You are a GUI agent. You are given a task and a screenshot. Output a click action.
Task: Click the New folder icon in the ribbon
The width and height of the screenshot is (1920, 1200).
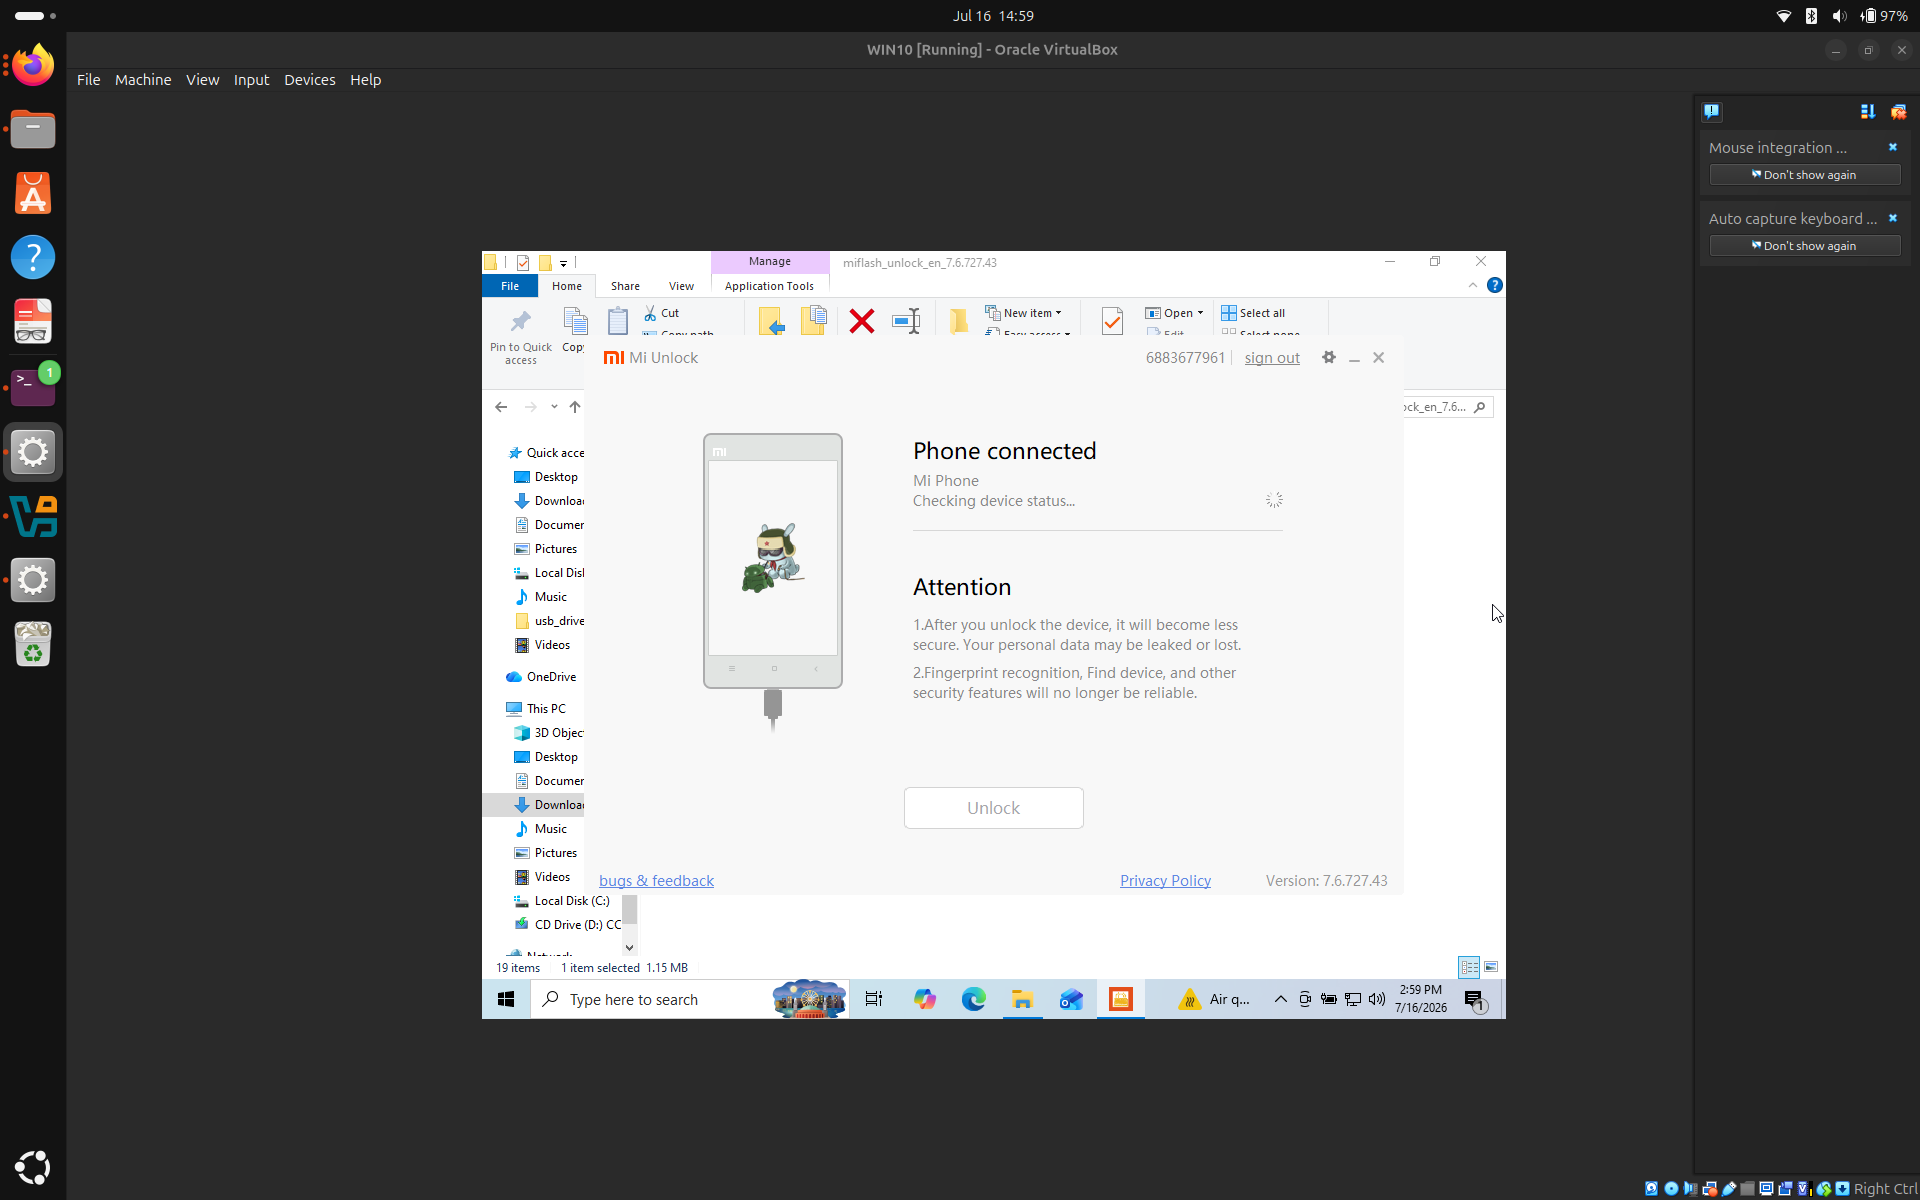pos(959,321)
